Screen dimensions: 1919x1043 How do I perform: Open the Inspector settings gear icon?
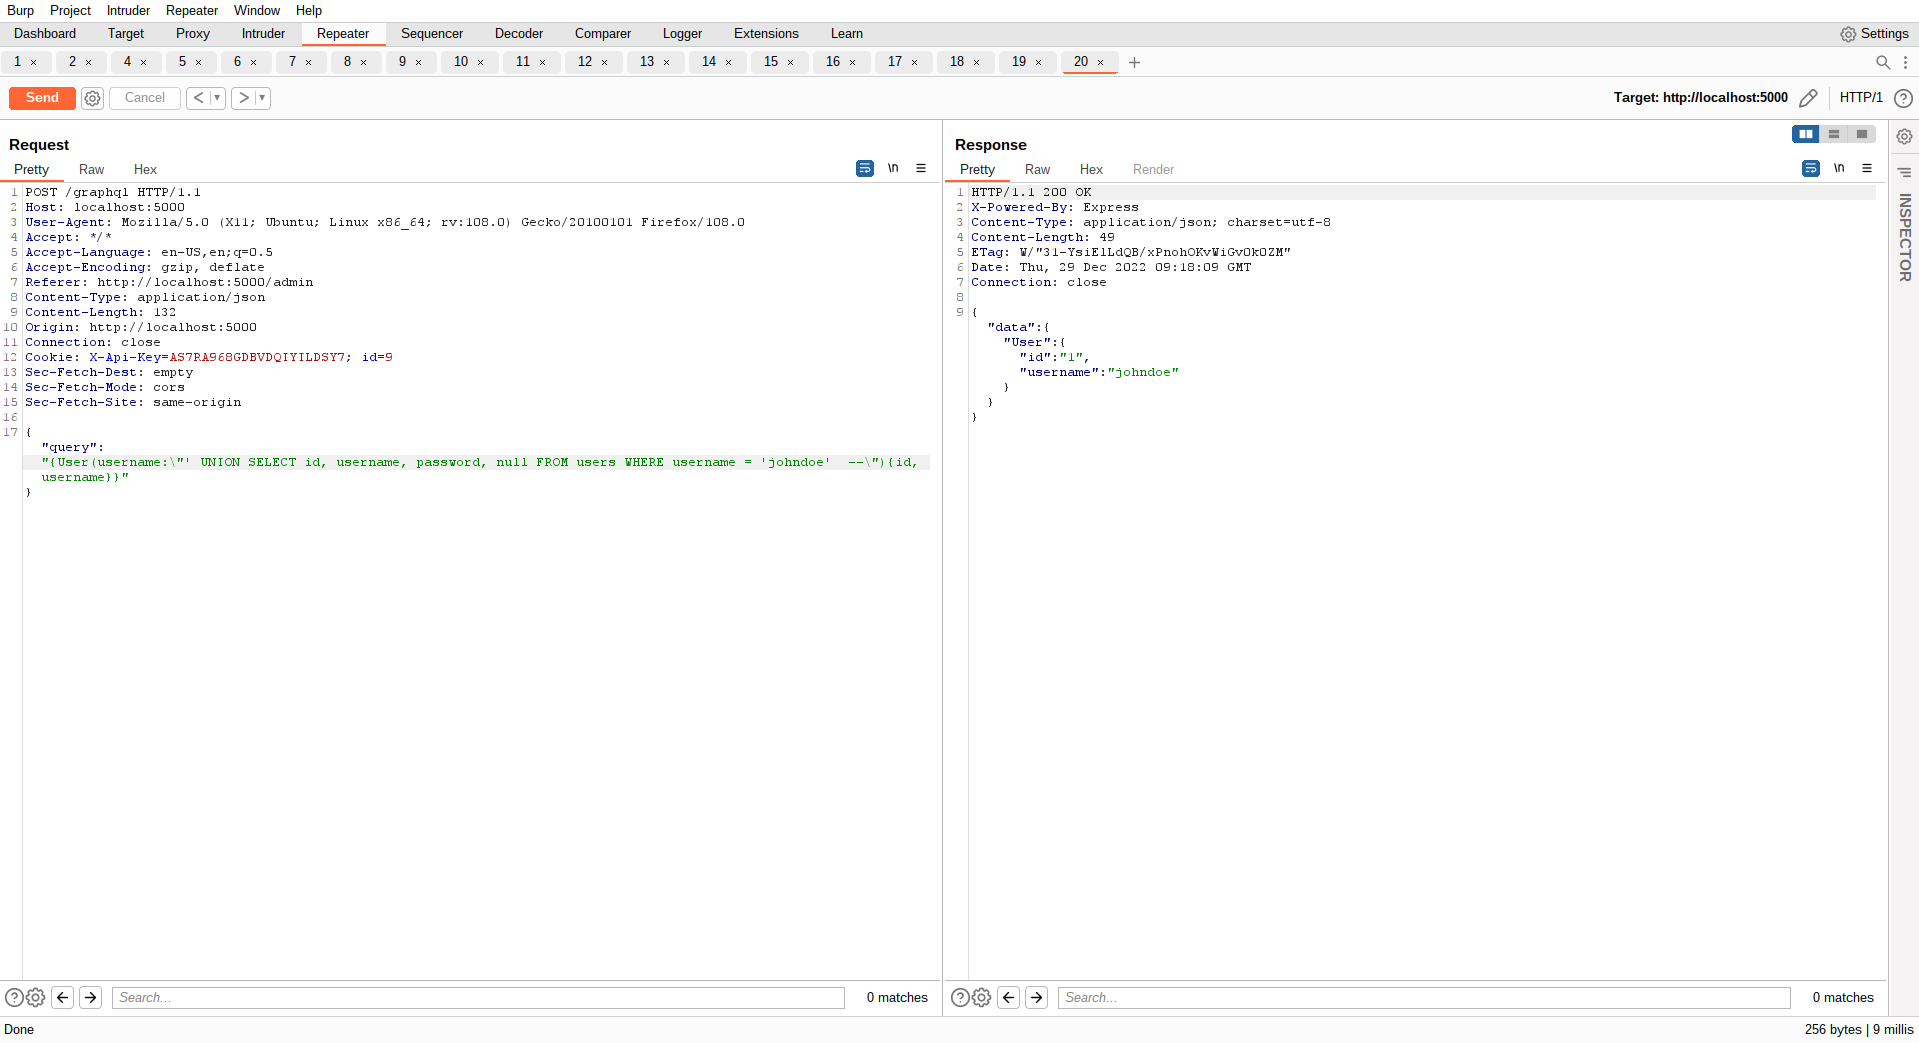coord(1905,137)
